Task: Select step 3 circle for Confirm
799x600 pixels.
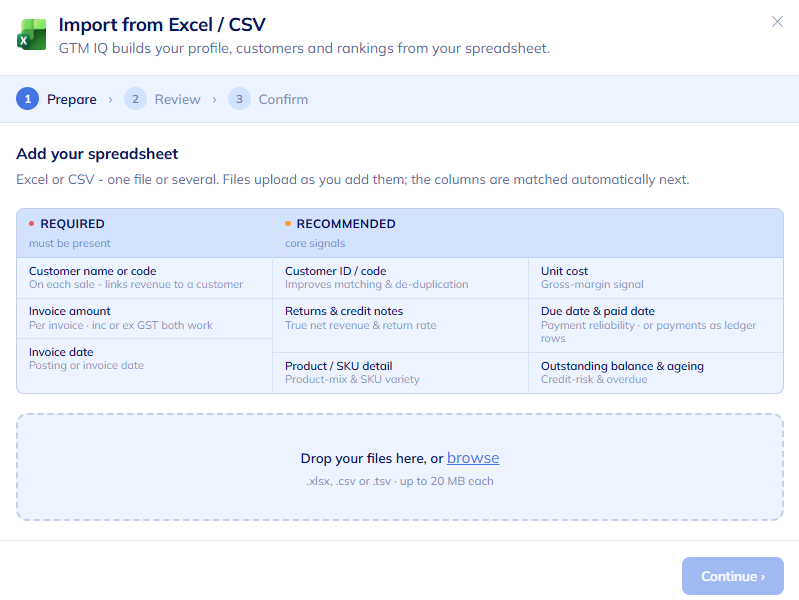Action: tap(239, 99)
